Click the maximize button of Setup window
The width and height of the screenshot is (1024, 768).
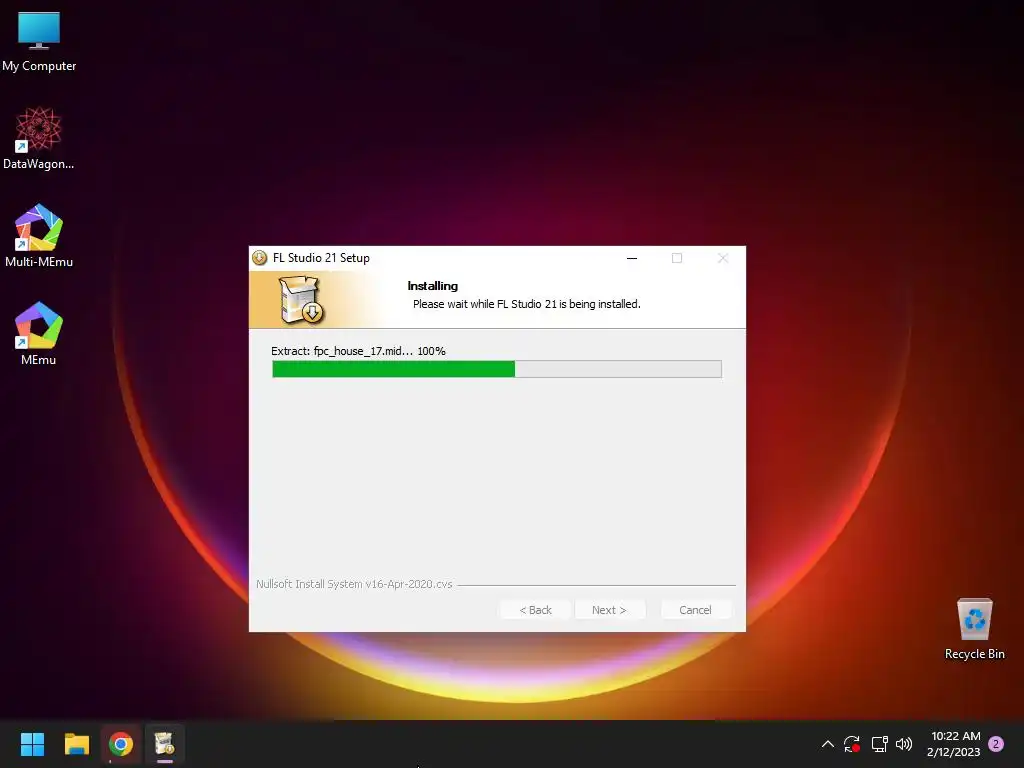click(677, 258)
